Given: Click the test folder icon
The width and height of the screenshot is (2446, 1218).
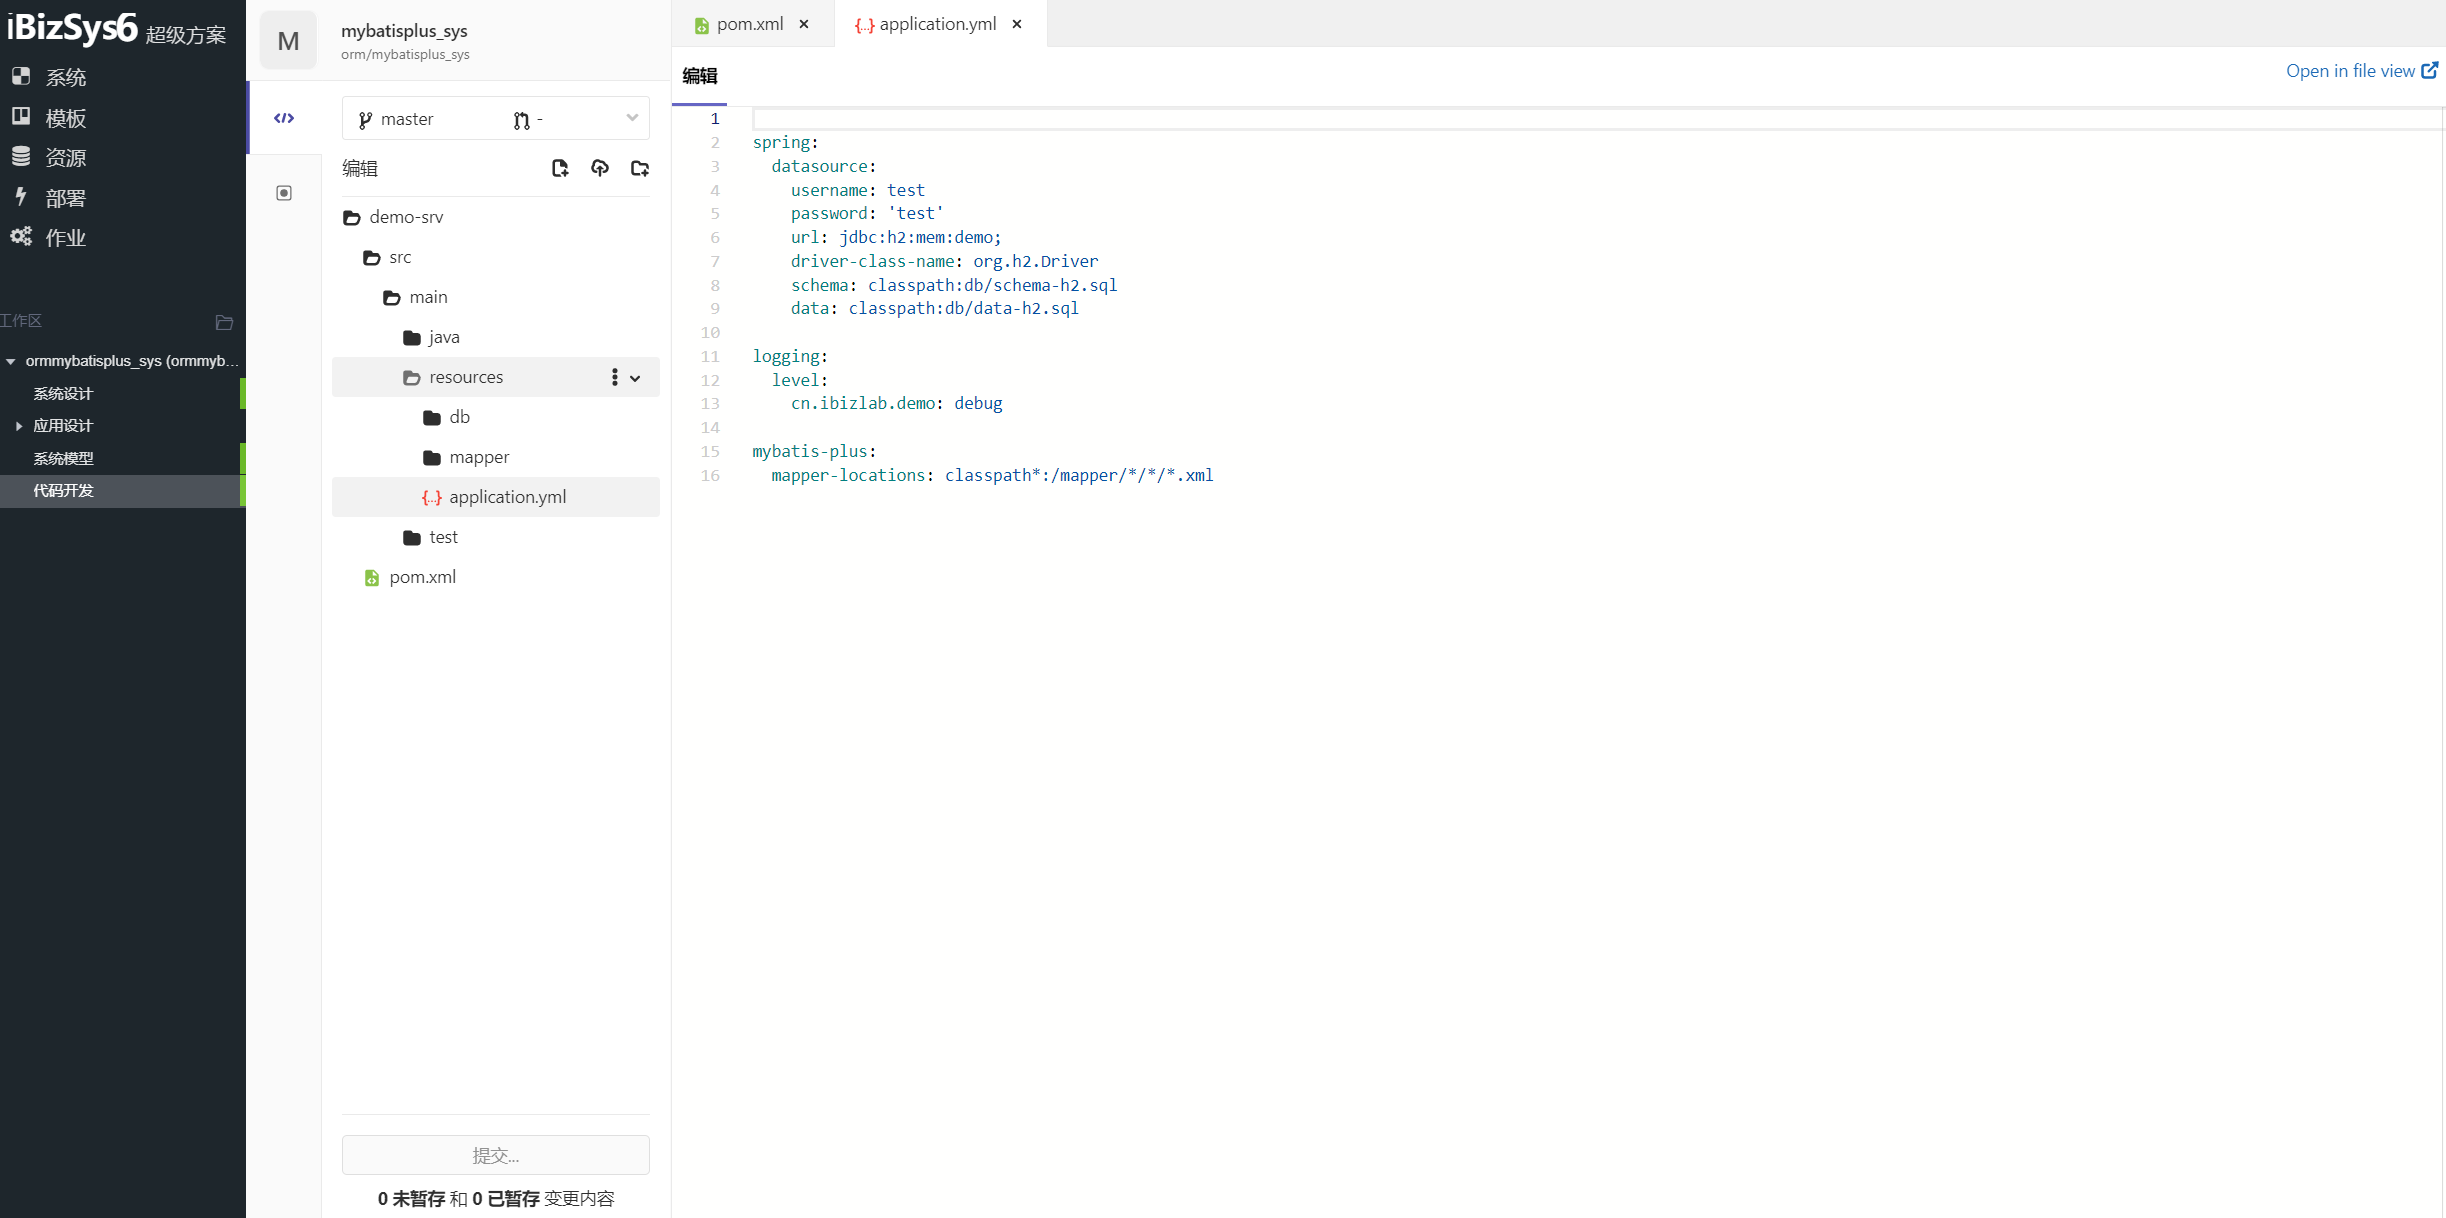Looking at the screenshot, I should tap(412, 538).
